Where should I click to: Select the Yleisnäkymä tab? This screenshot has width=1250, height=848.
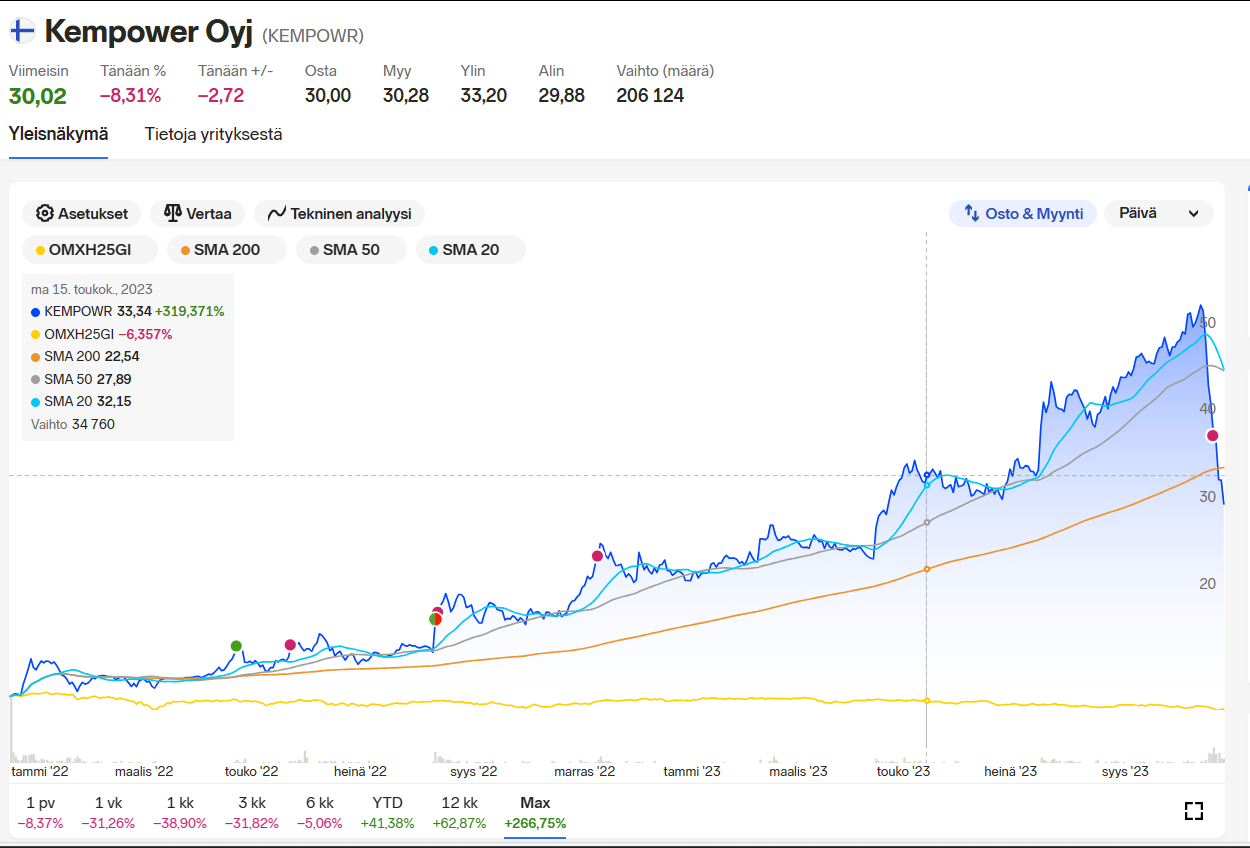[58, 134]
